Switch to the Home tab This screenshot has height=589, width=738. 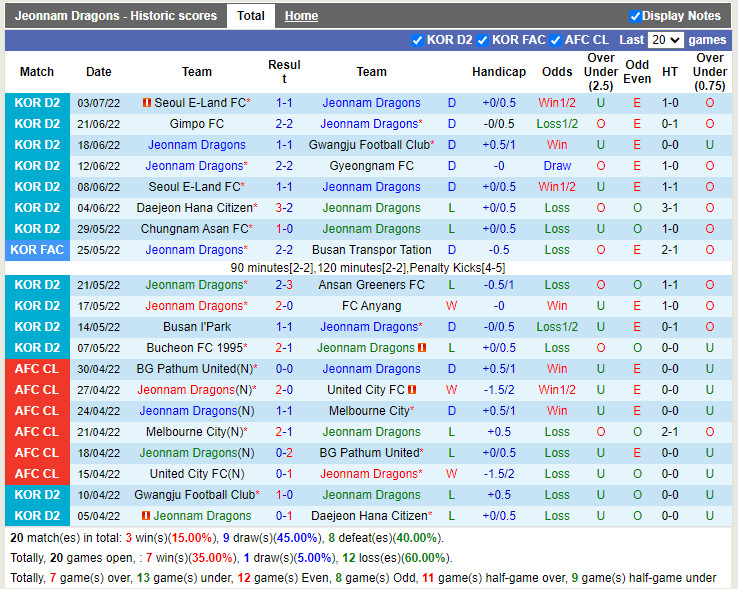(301, 16)
